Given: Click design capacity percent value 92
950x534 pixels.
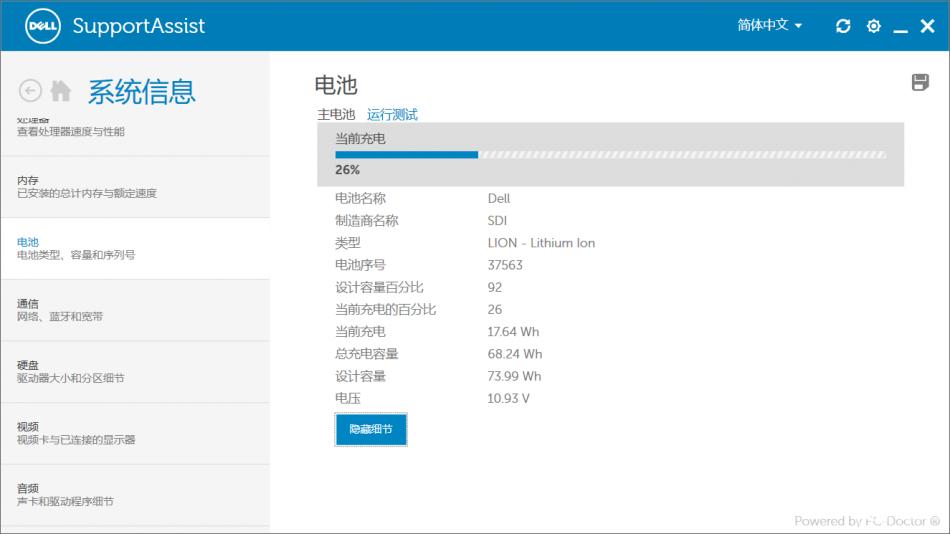Looking at the screenshot, I should coord(494,287).
